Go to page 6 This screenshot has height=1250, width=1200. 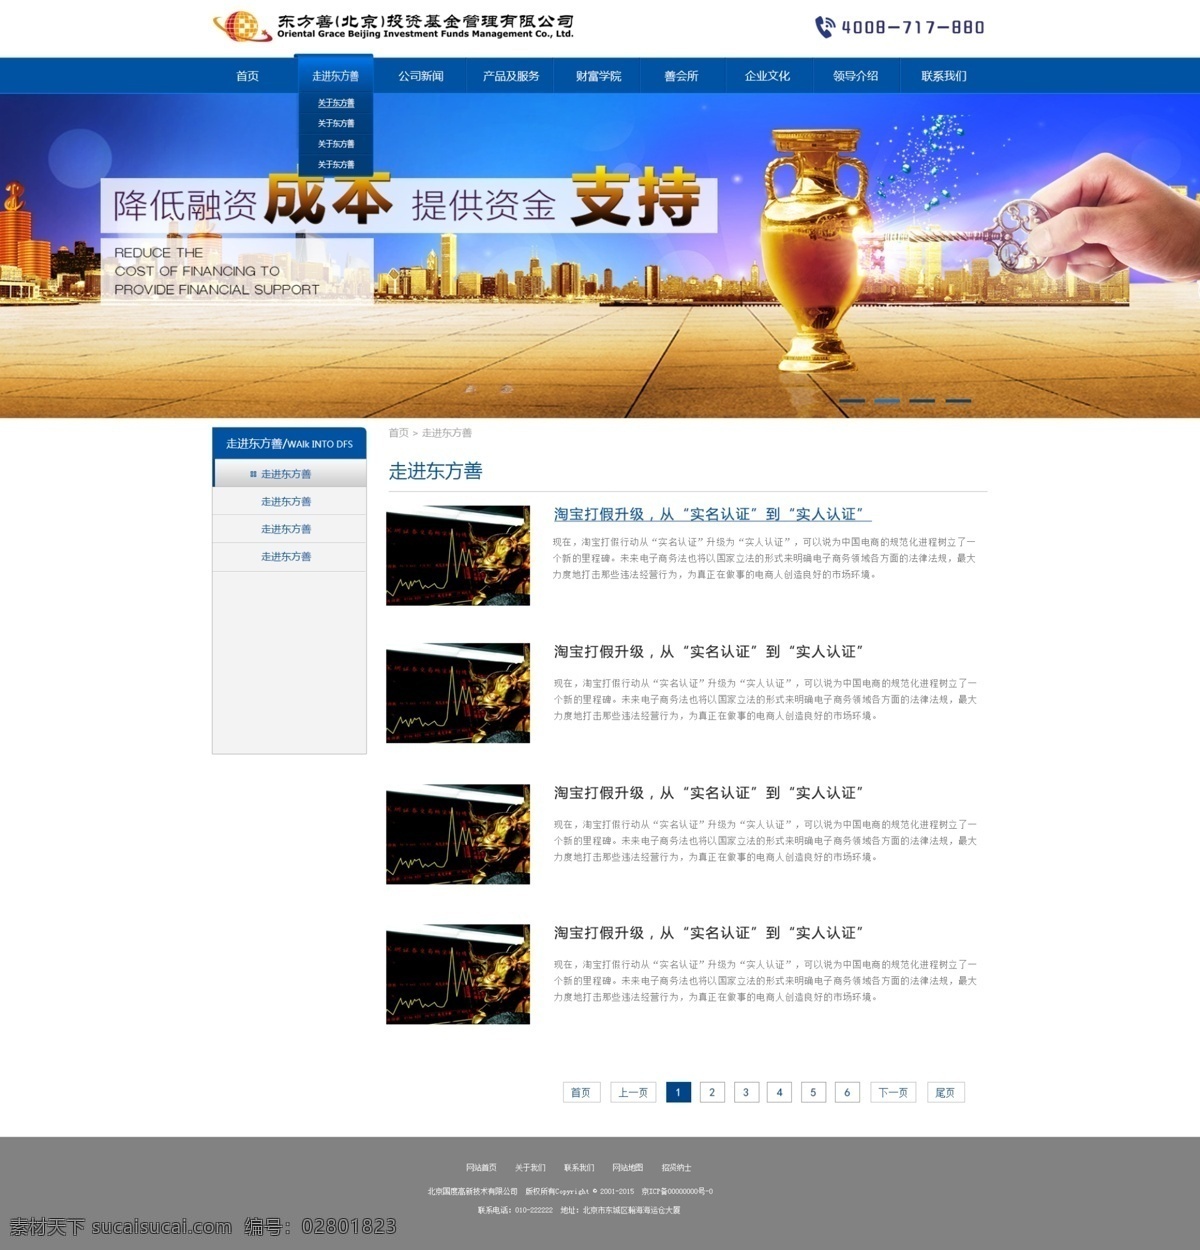pos(847,1092)
